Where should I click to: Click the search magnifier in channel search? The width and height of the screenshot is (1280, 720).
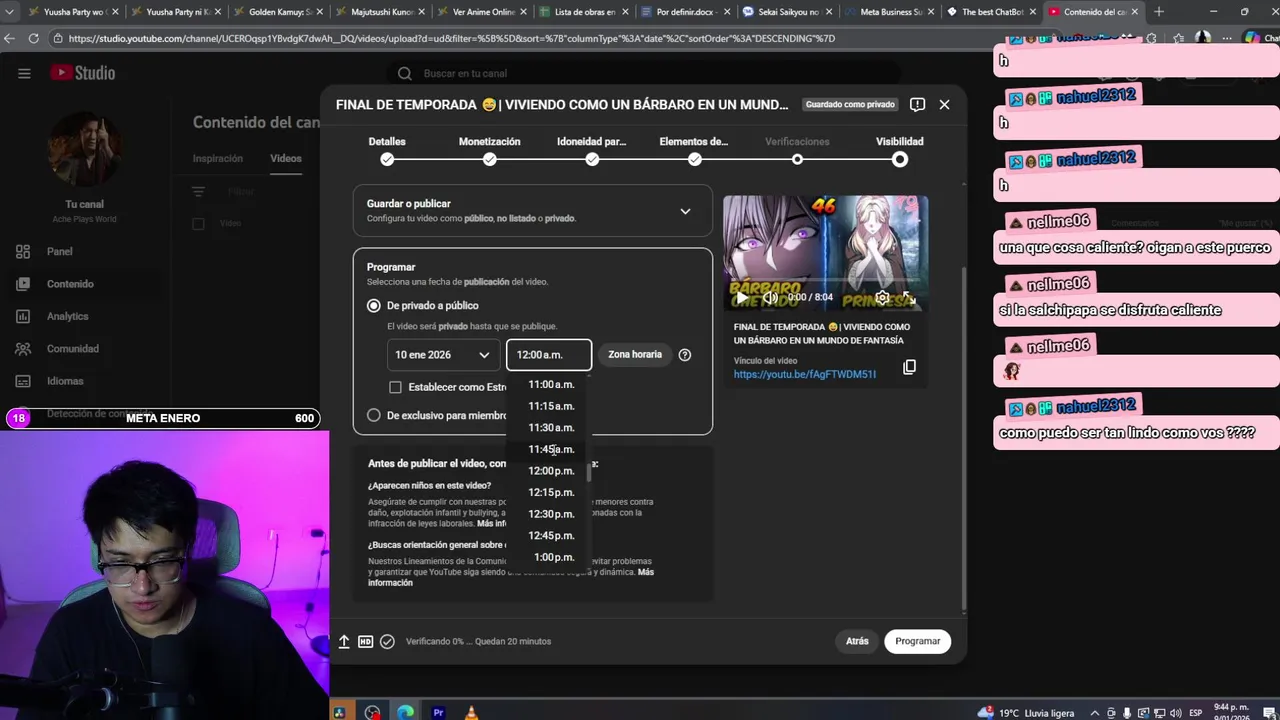[x=405, y=73]
